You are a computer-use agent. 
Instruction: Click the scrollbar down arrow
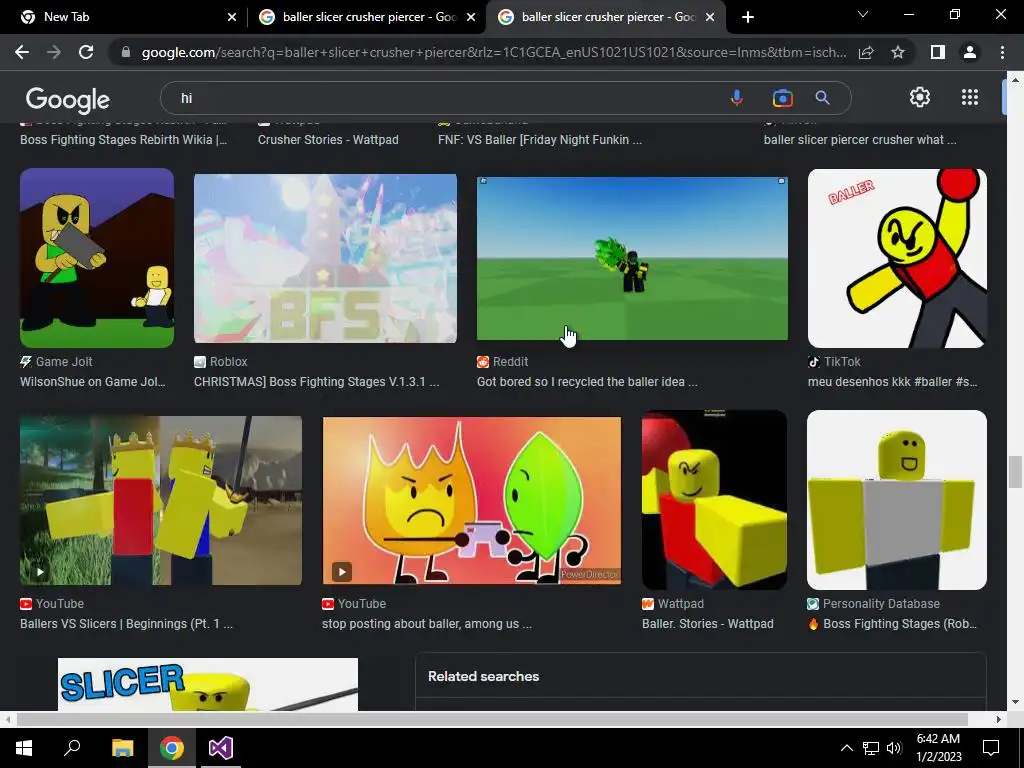pyautogui.click(x=1014, y=702)
